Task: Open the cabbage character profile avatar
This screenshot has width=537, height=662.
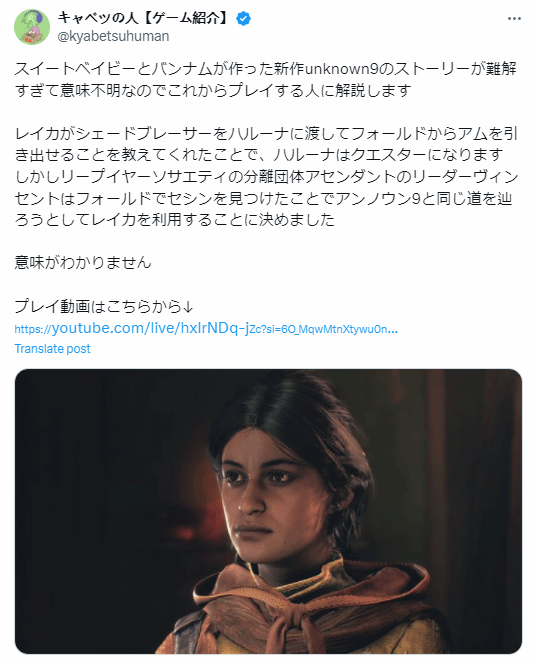Action: point(32,27)
